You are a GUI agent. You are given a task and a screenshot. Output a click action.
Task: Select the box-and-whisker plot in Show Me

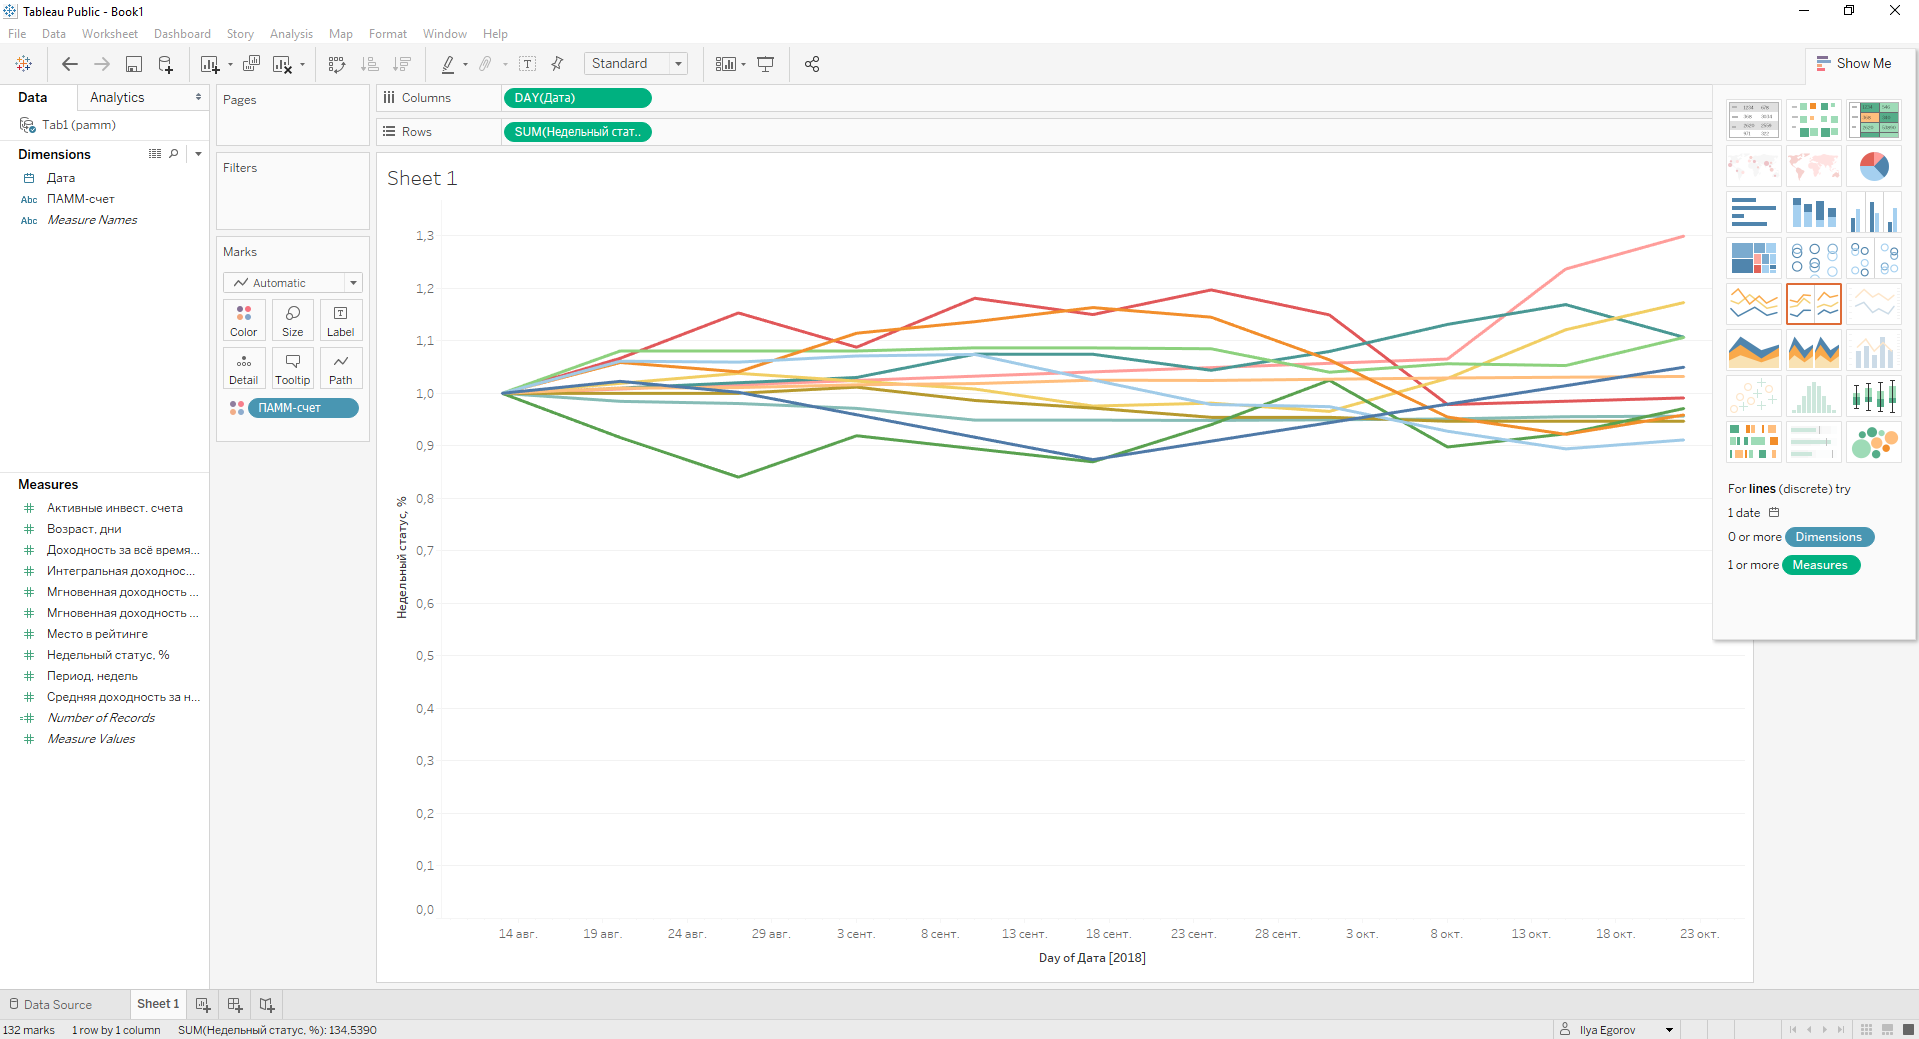click(x=1874, y=396)
